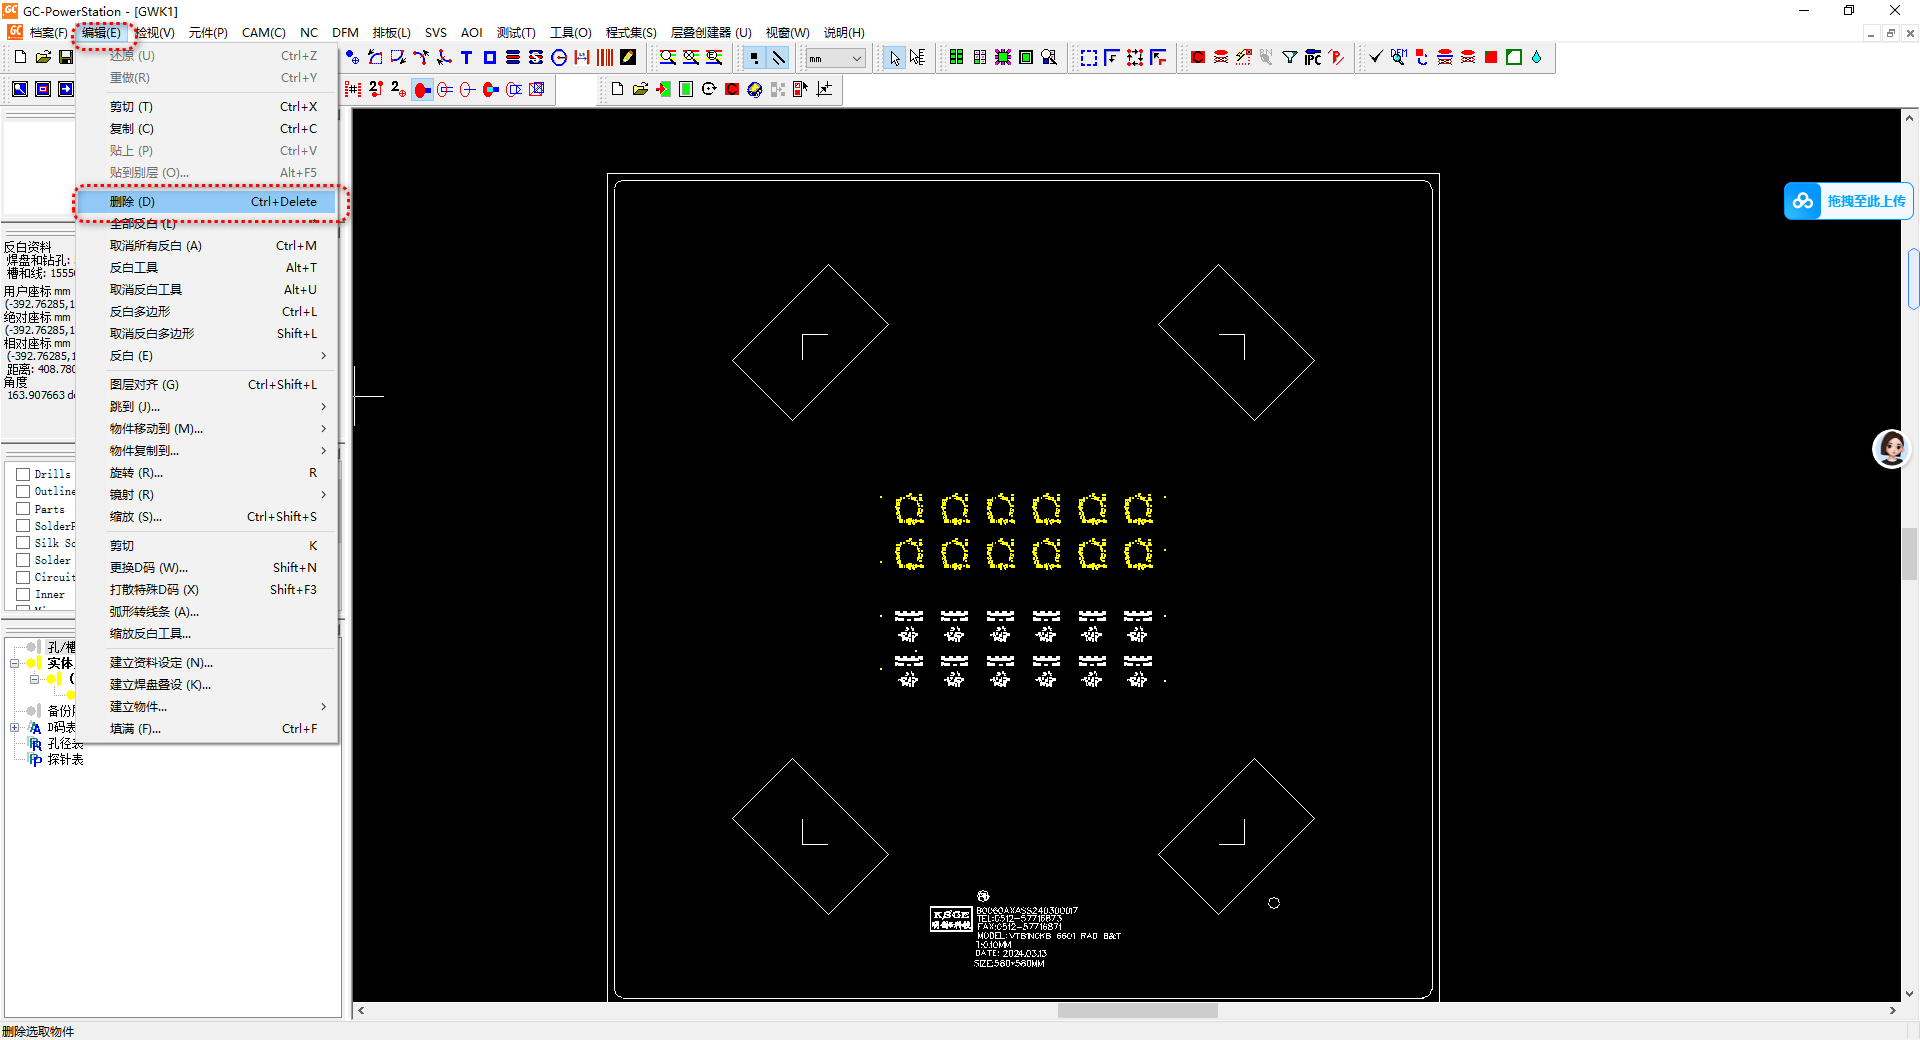Image resolution: width=1920 pixels, height=1040 pixels.
Task: Click the circular rotate arrow icon
Action: 709,89
